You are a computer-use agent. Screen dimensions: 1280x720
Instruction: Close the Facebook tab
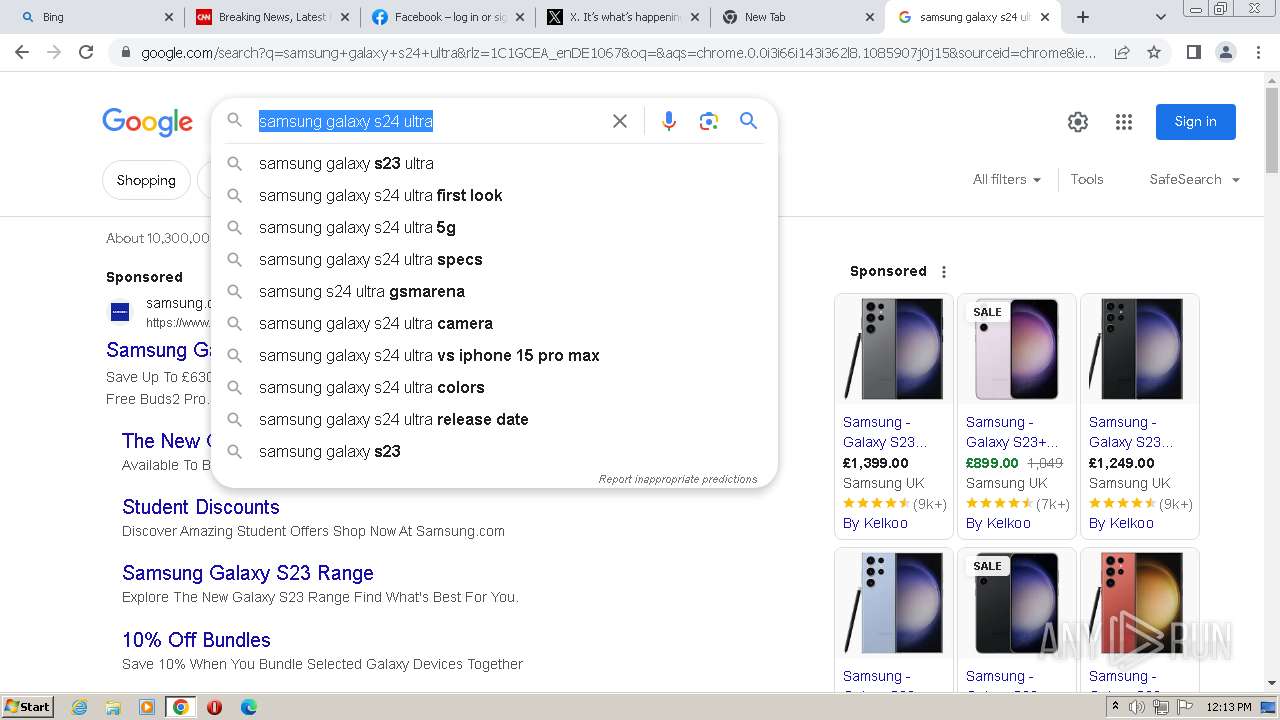(x=520, y=17)
